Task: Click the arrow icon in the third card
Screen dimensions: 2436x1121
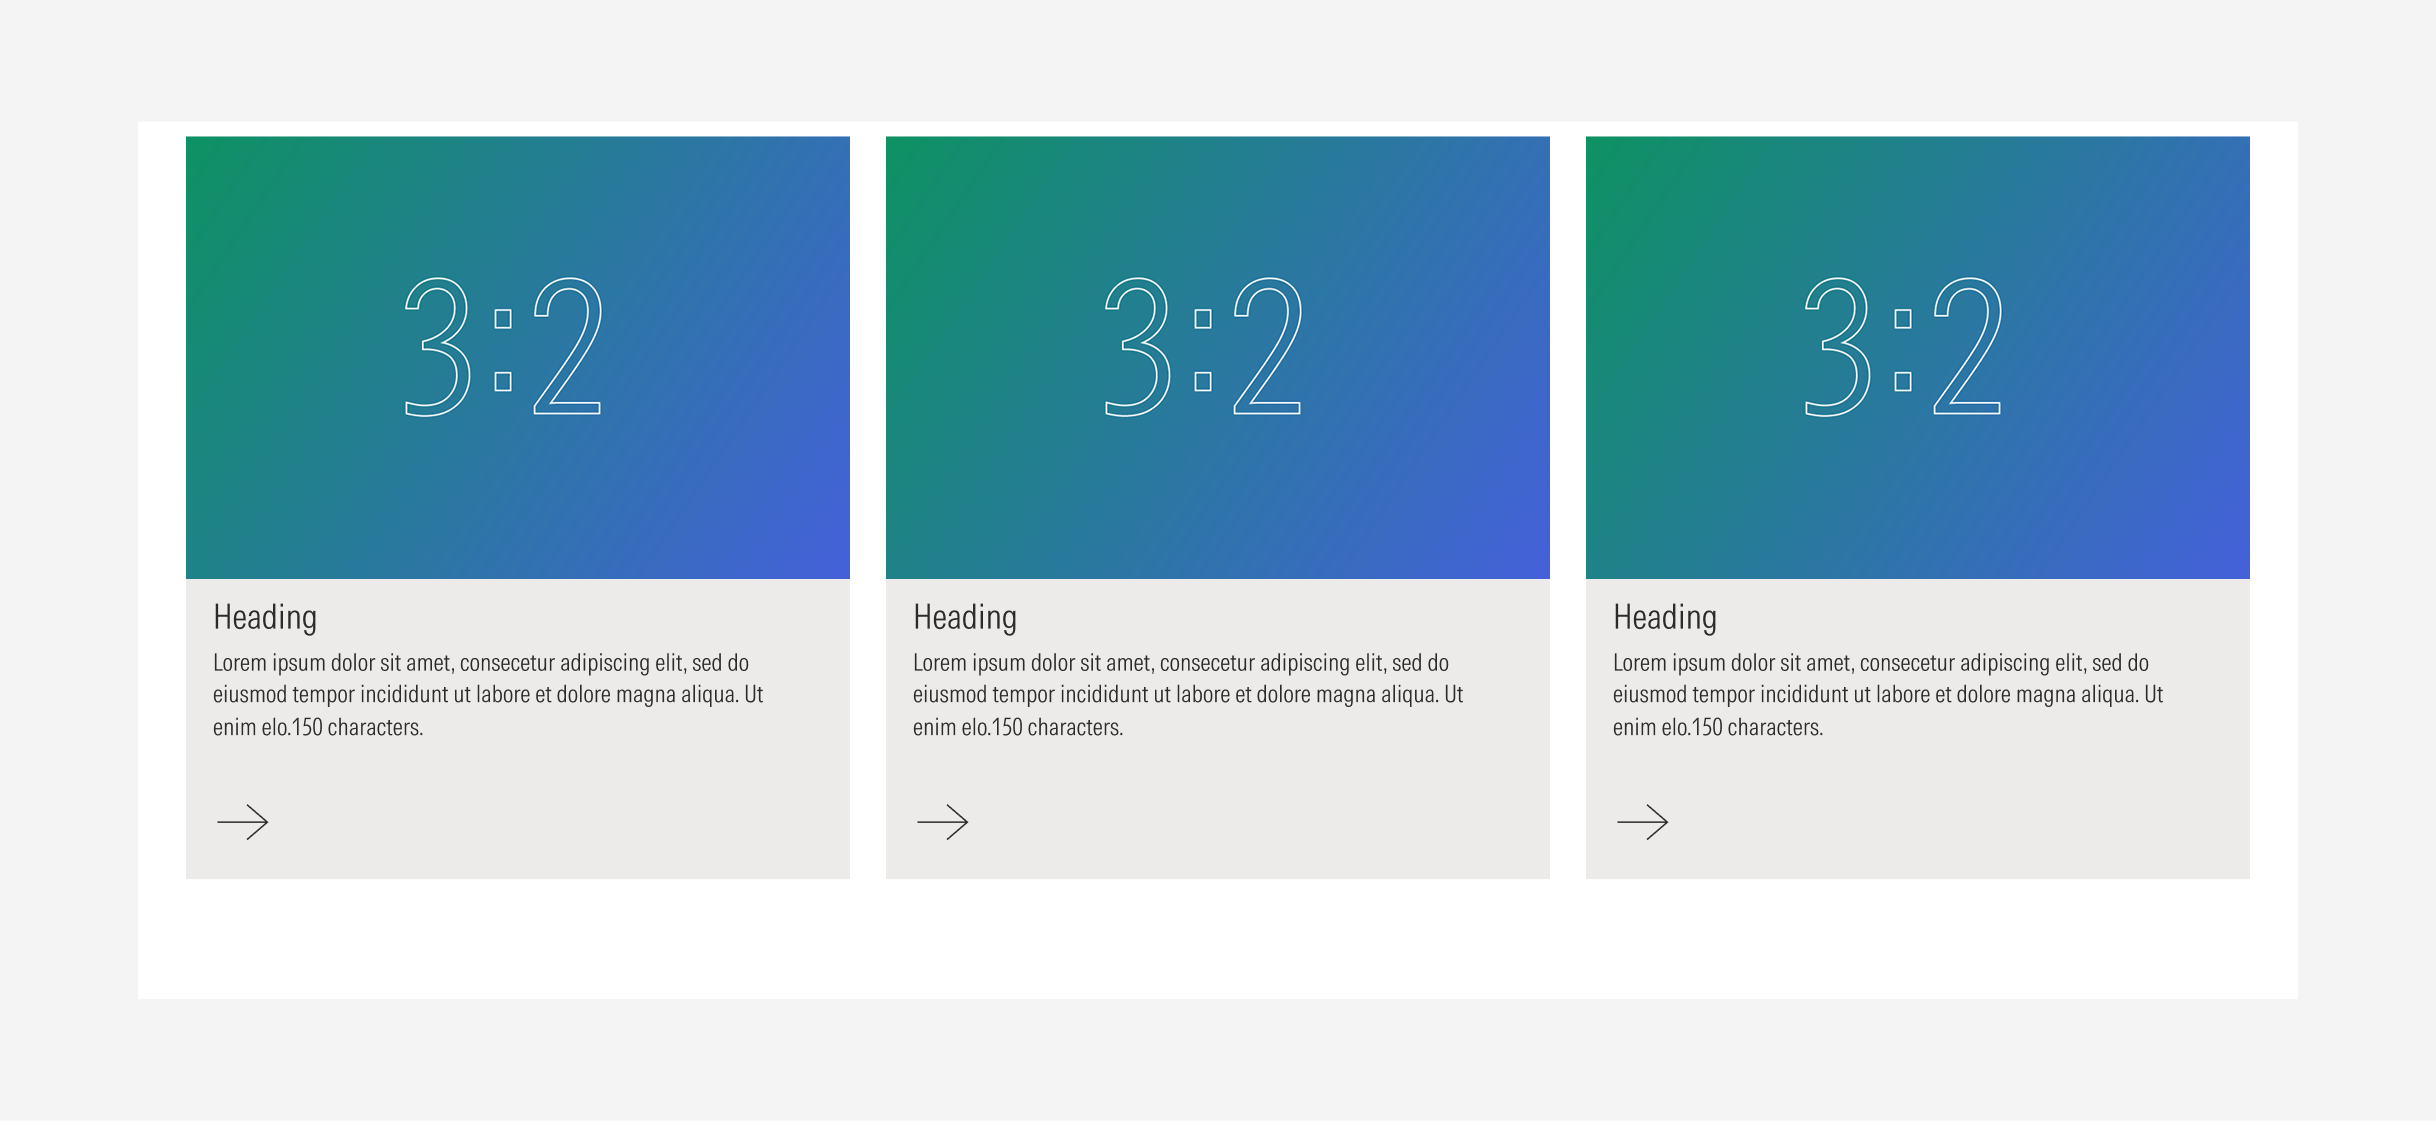Action: pos(1643,822)
